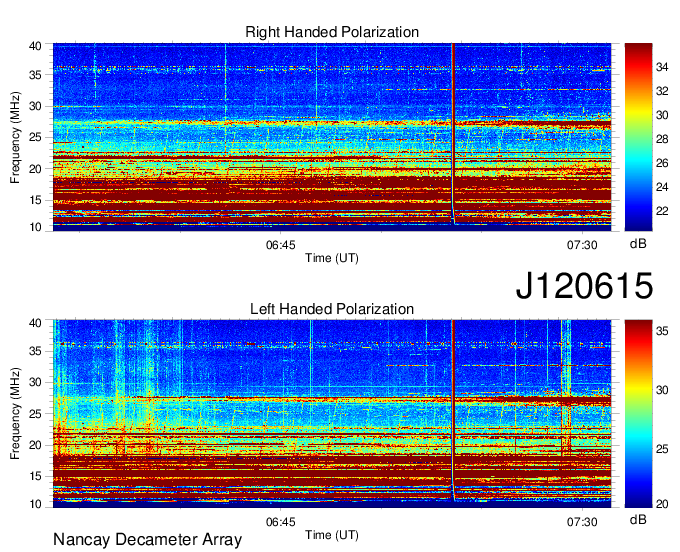Image resolution: width=680 pixels, height=552 pixels.
Task: Click the 25 value on the bottom color bar scale
Action: point(662,449)
